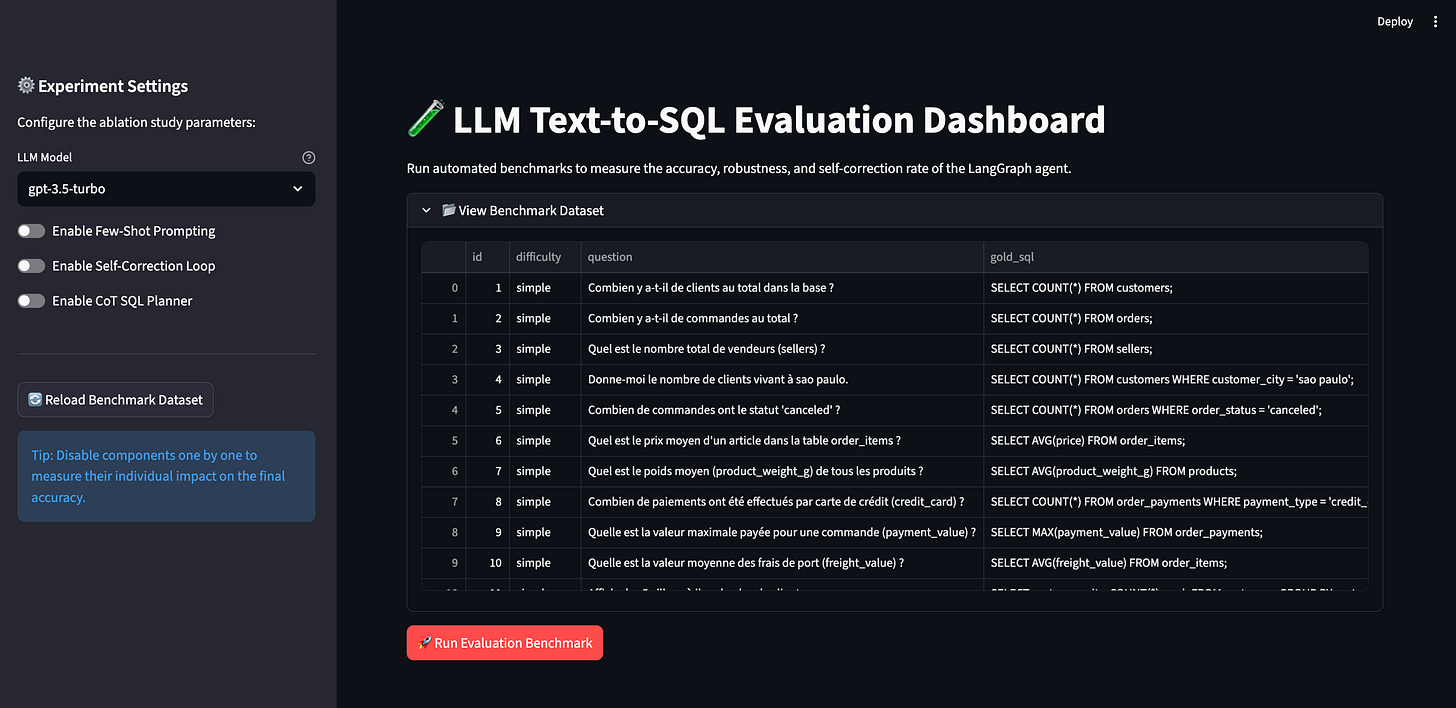Click the test tube icon in the dashboard title
Image resolution: width=1456 pixels, height=708 pixels.
coord(425,118)
